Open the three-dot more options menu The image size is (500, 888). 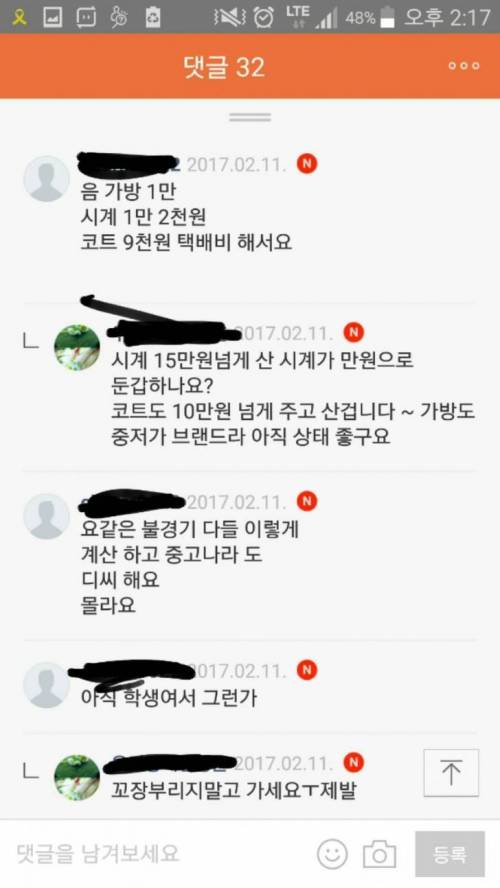(464, 66)
